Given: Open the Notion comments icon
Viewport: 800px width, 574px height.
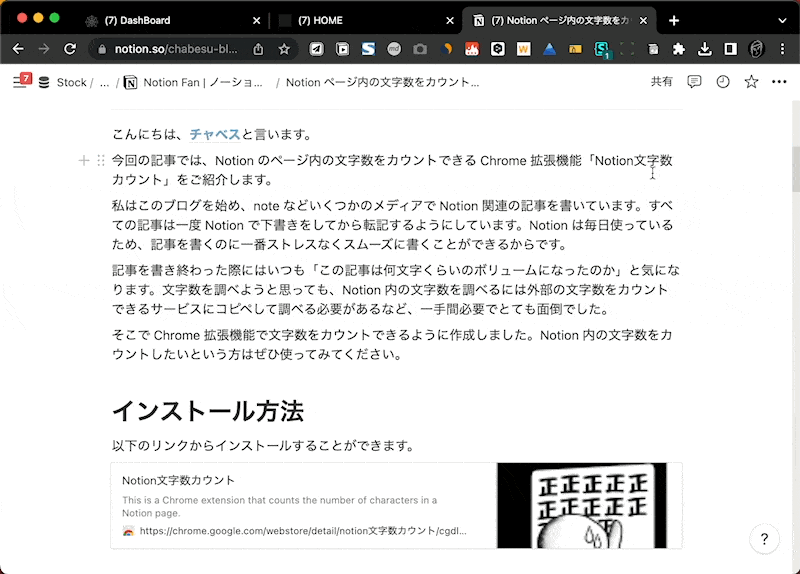Looking at the screenshot, I should point(694,82).
